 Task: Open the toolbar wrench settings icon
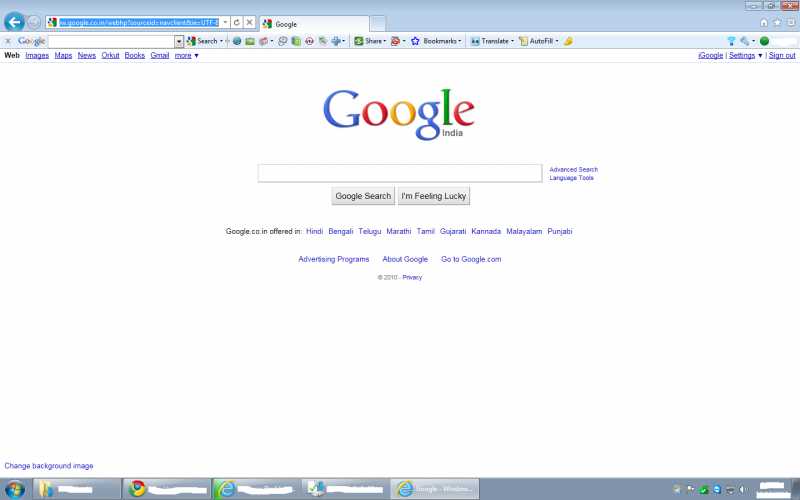click(745, 41)
